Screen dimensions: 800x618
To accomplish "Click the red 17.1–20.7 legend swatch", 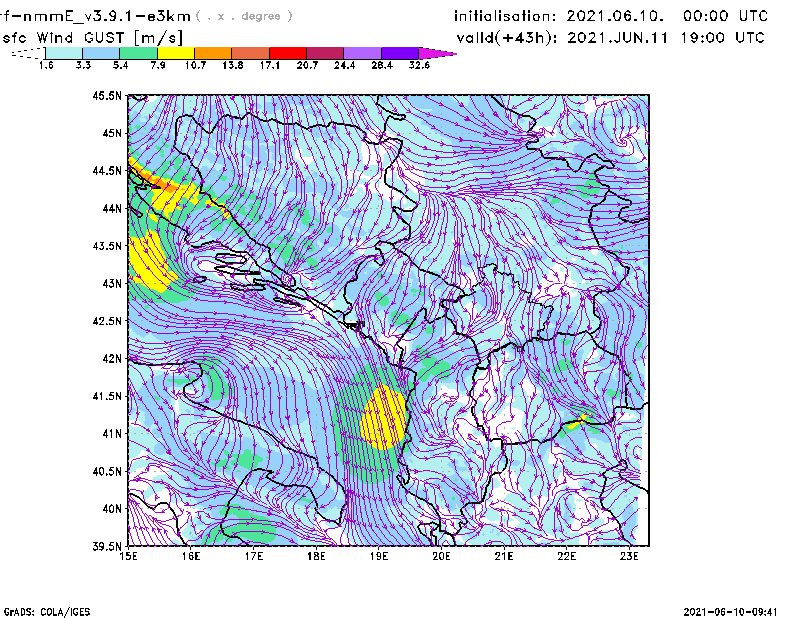I will (x=288, y=53).
